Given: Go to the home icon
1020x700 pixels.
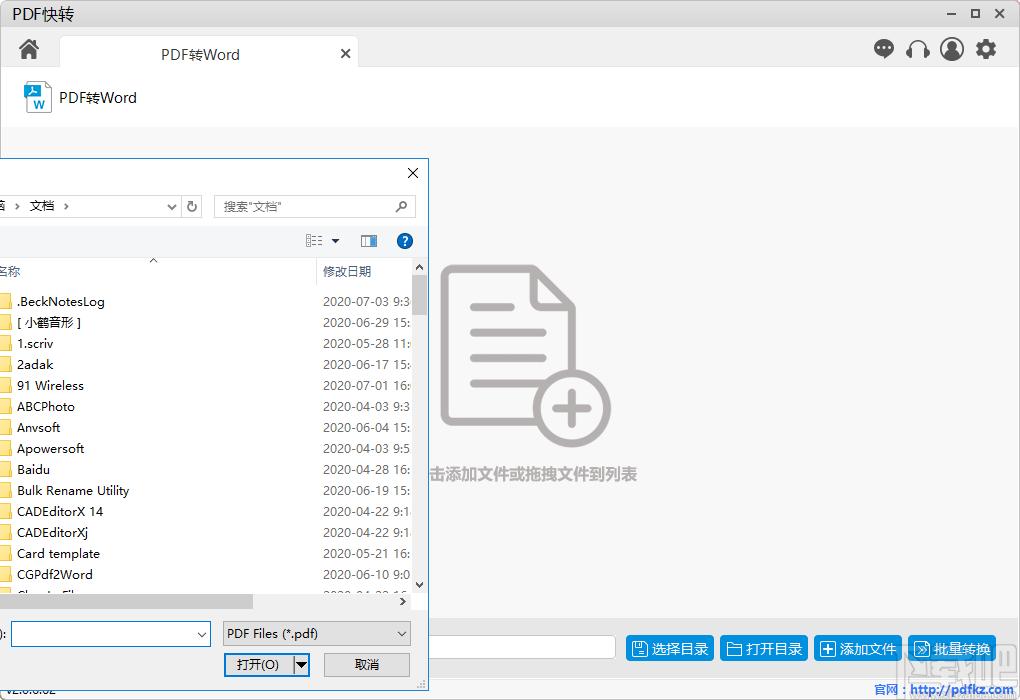Looking at the screenshot, I should tap(29, 49).
